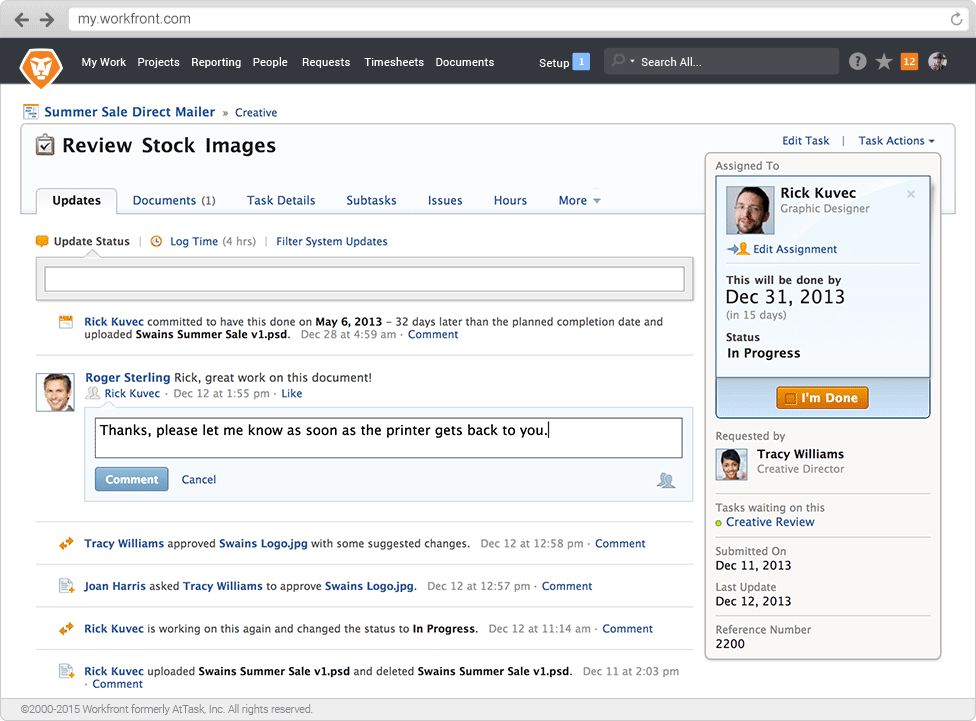Viewport: 976px width, 721px height.
Task: Click the user profile avatar in header
Action: click(x=937, y=62)
